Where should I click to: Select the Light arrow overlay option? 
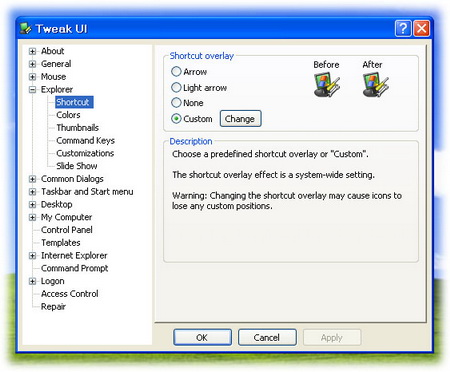coord(176,88)
